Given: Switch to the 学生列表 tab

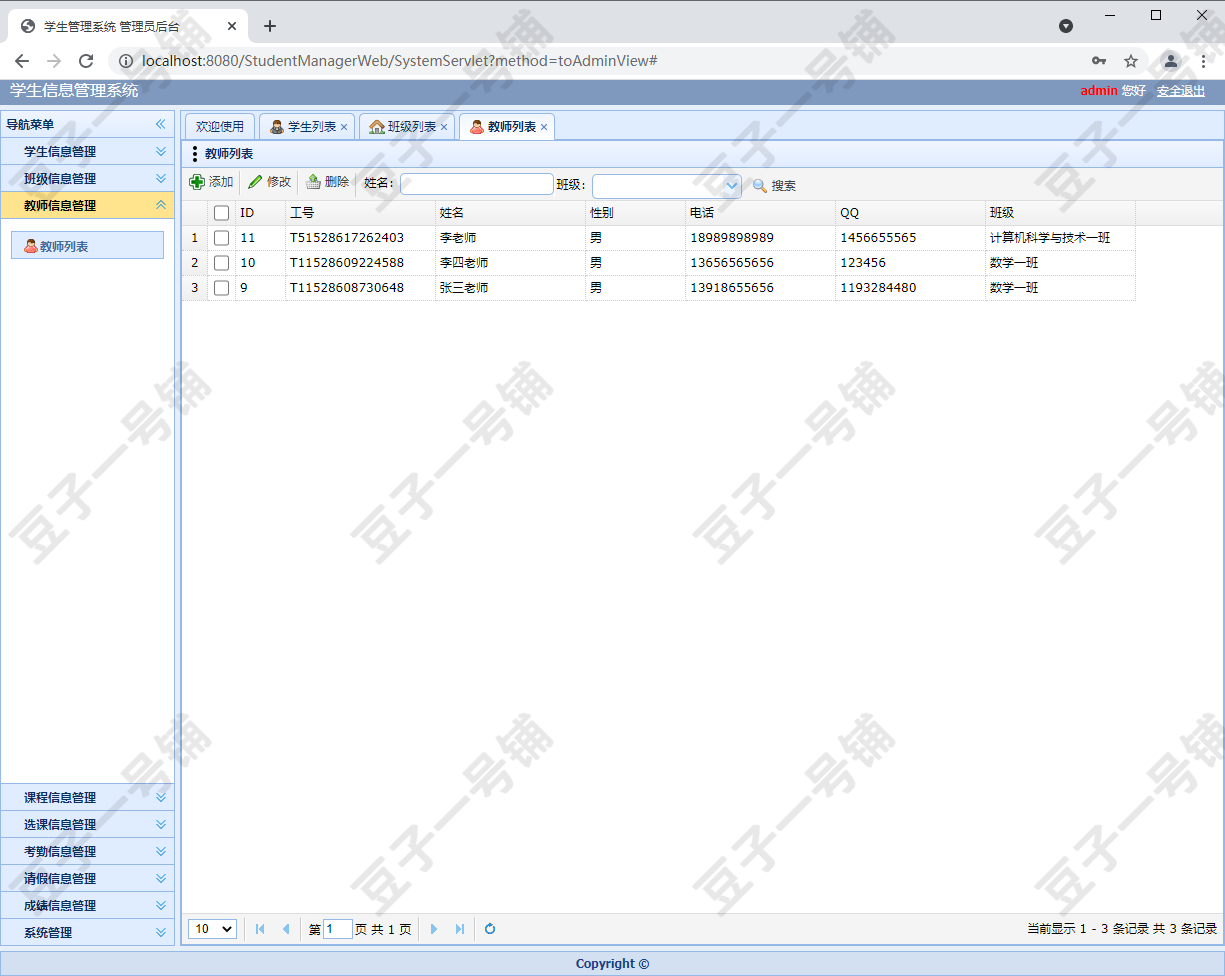Looking at the screenshot, I should [x=305, y=126].
